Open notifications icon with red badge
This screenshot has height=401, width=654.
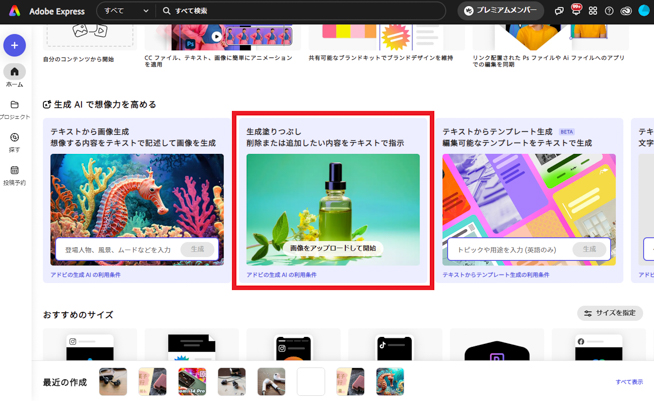(576, 11)
